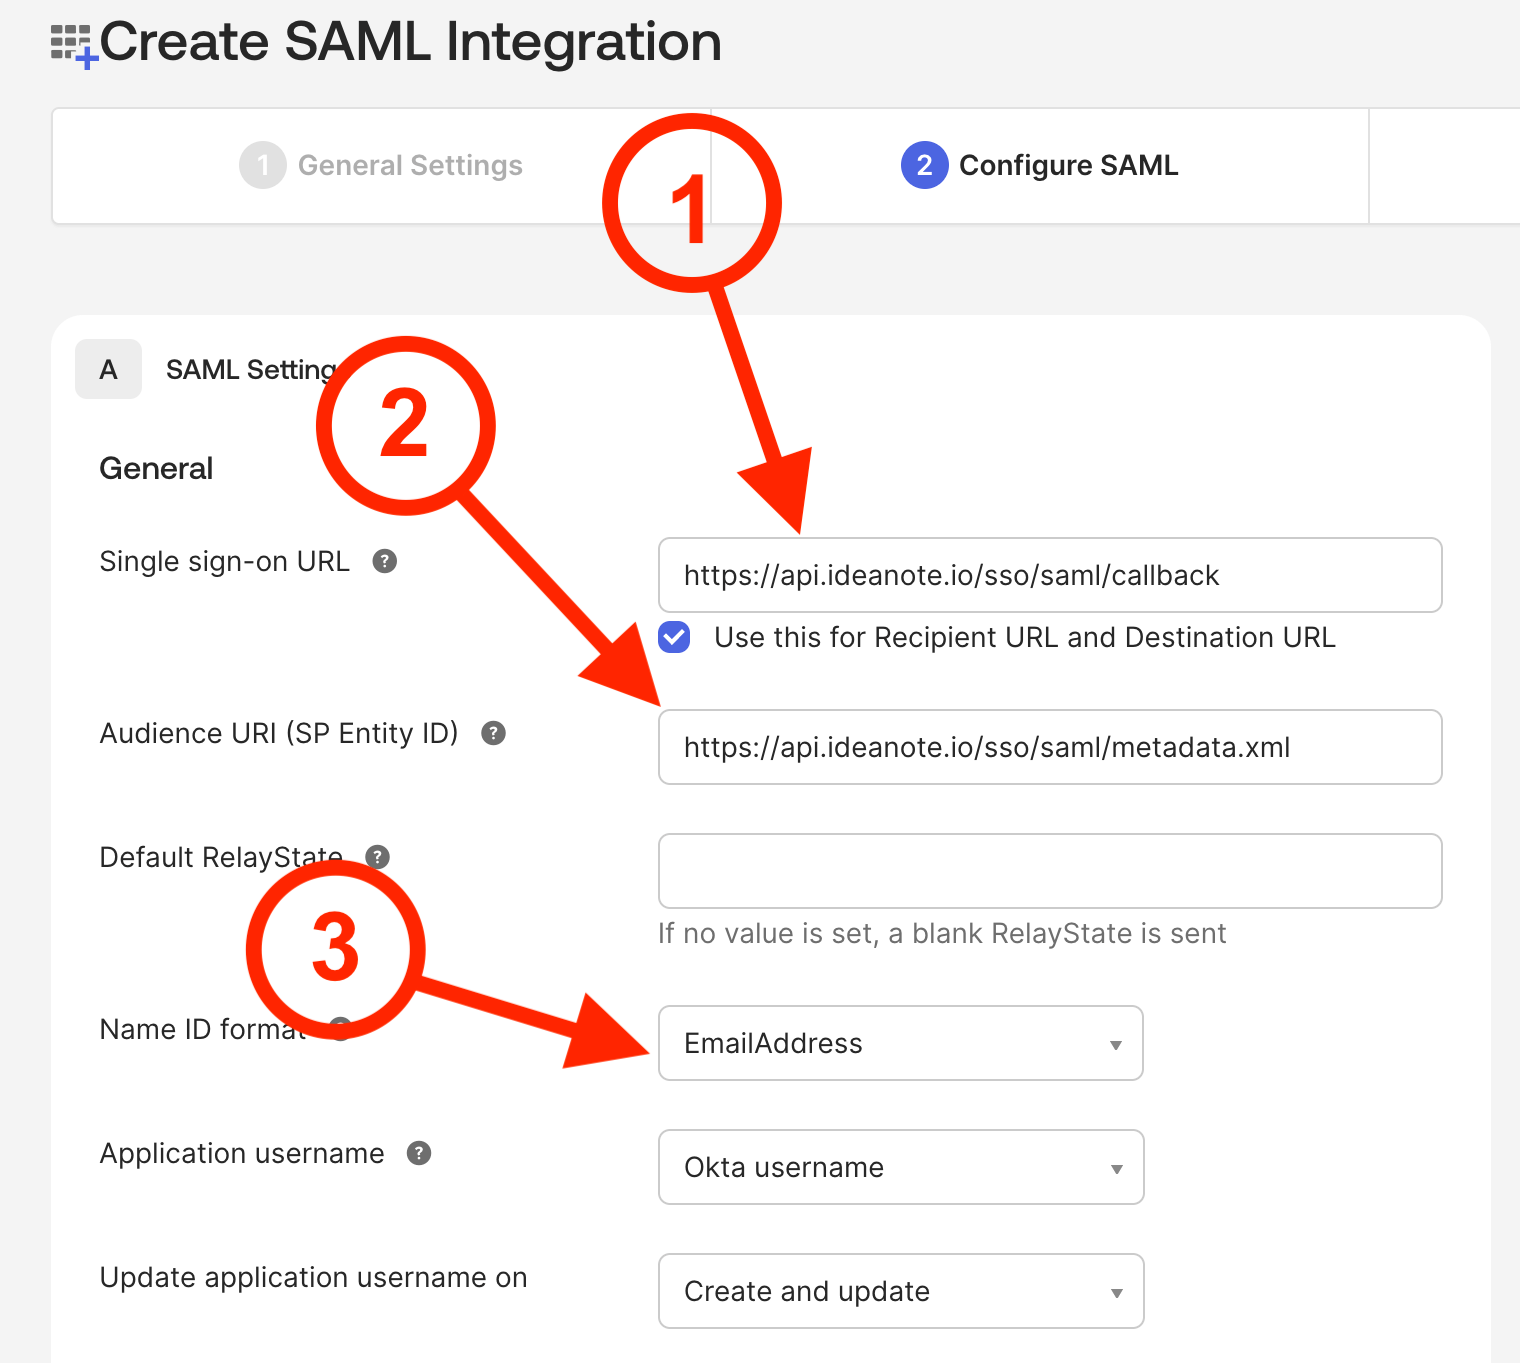This screenshot has height=1363, width=1520.
Task: Click the app grid plus icon beside title
Action: (x=74, y=46)
